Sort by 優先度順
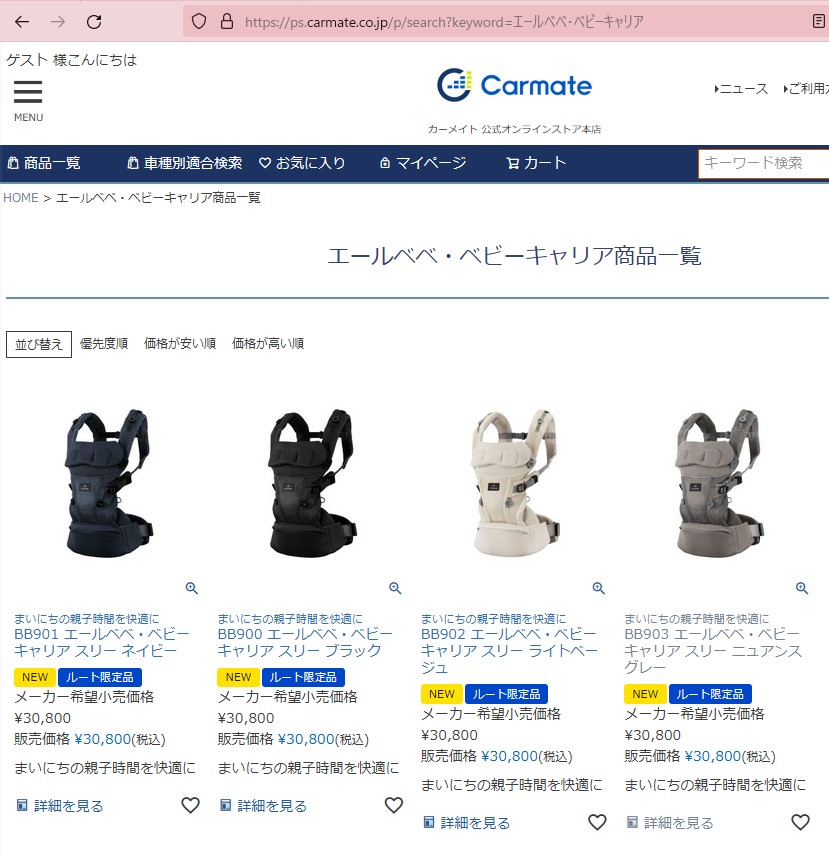This screenshot has height=854, width=829. tap(104, 344)
